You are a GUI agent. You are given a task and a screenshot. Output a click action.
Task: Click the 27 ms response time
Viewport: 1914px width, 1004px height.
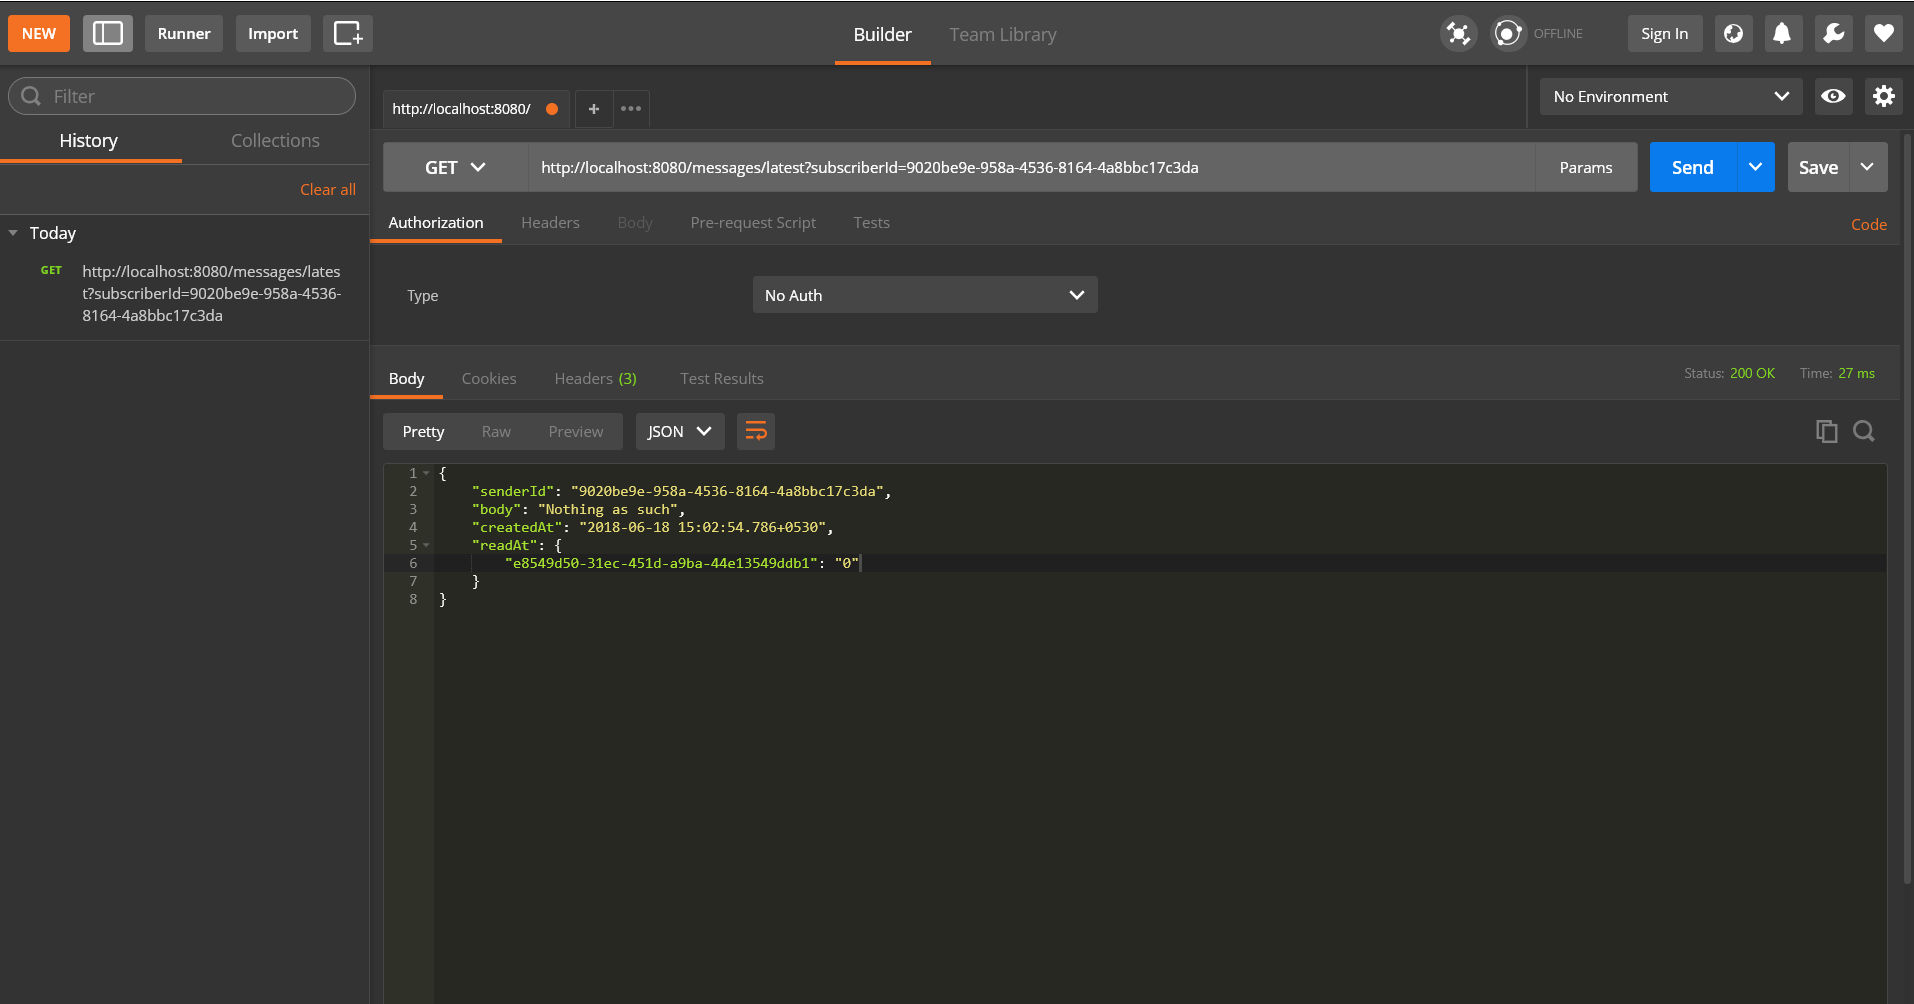pos(1856,373)
